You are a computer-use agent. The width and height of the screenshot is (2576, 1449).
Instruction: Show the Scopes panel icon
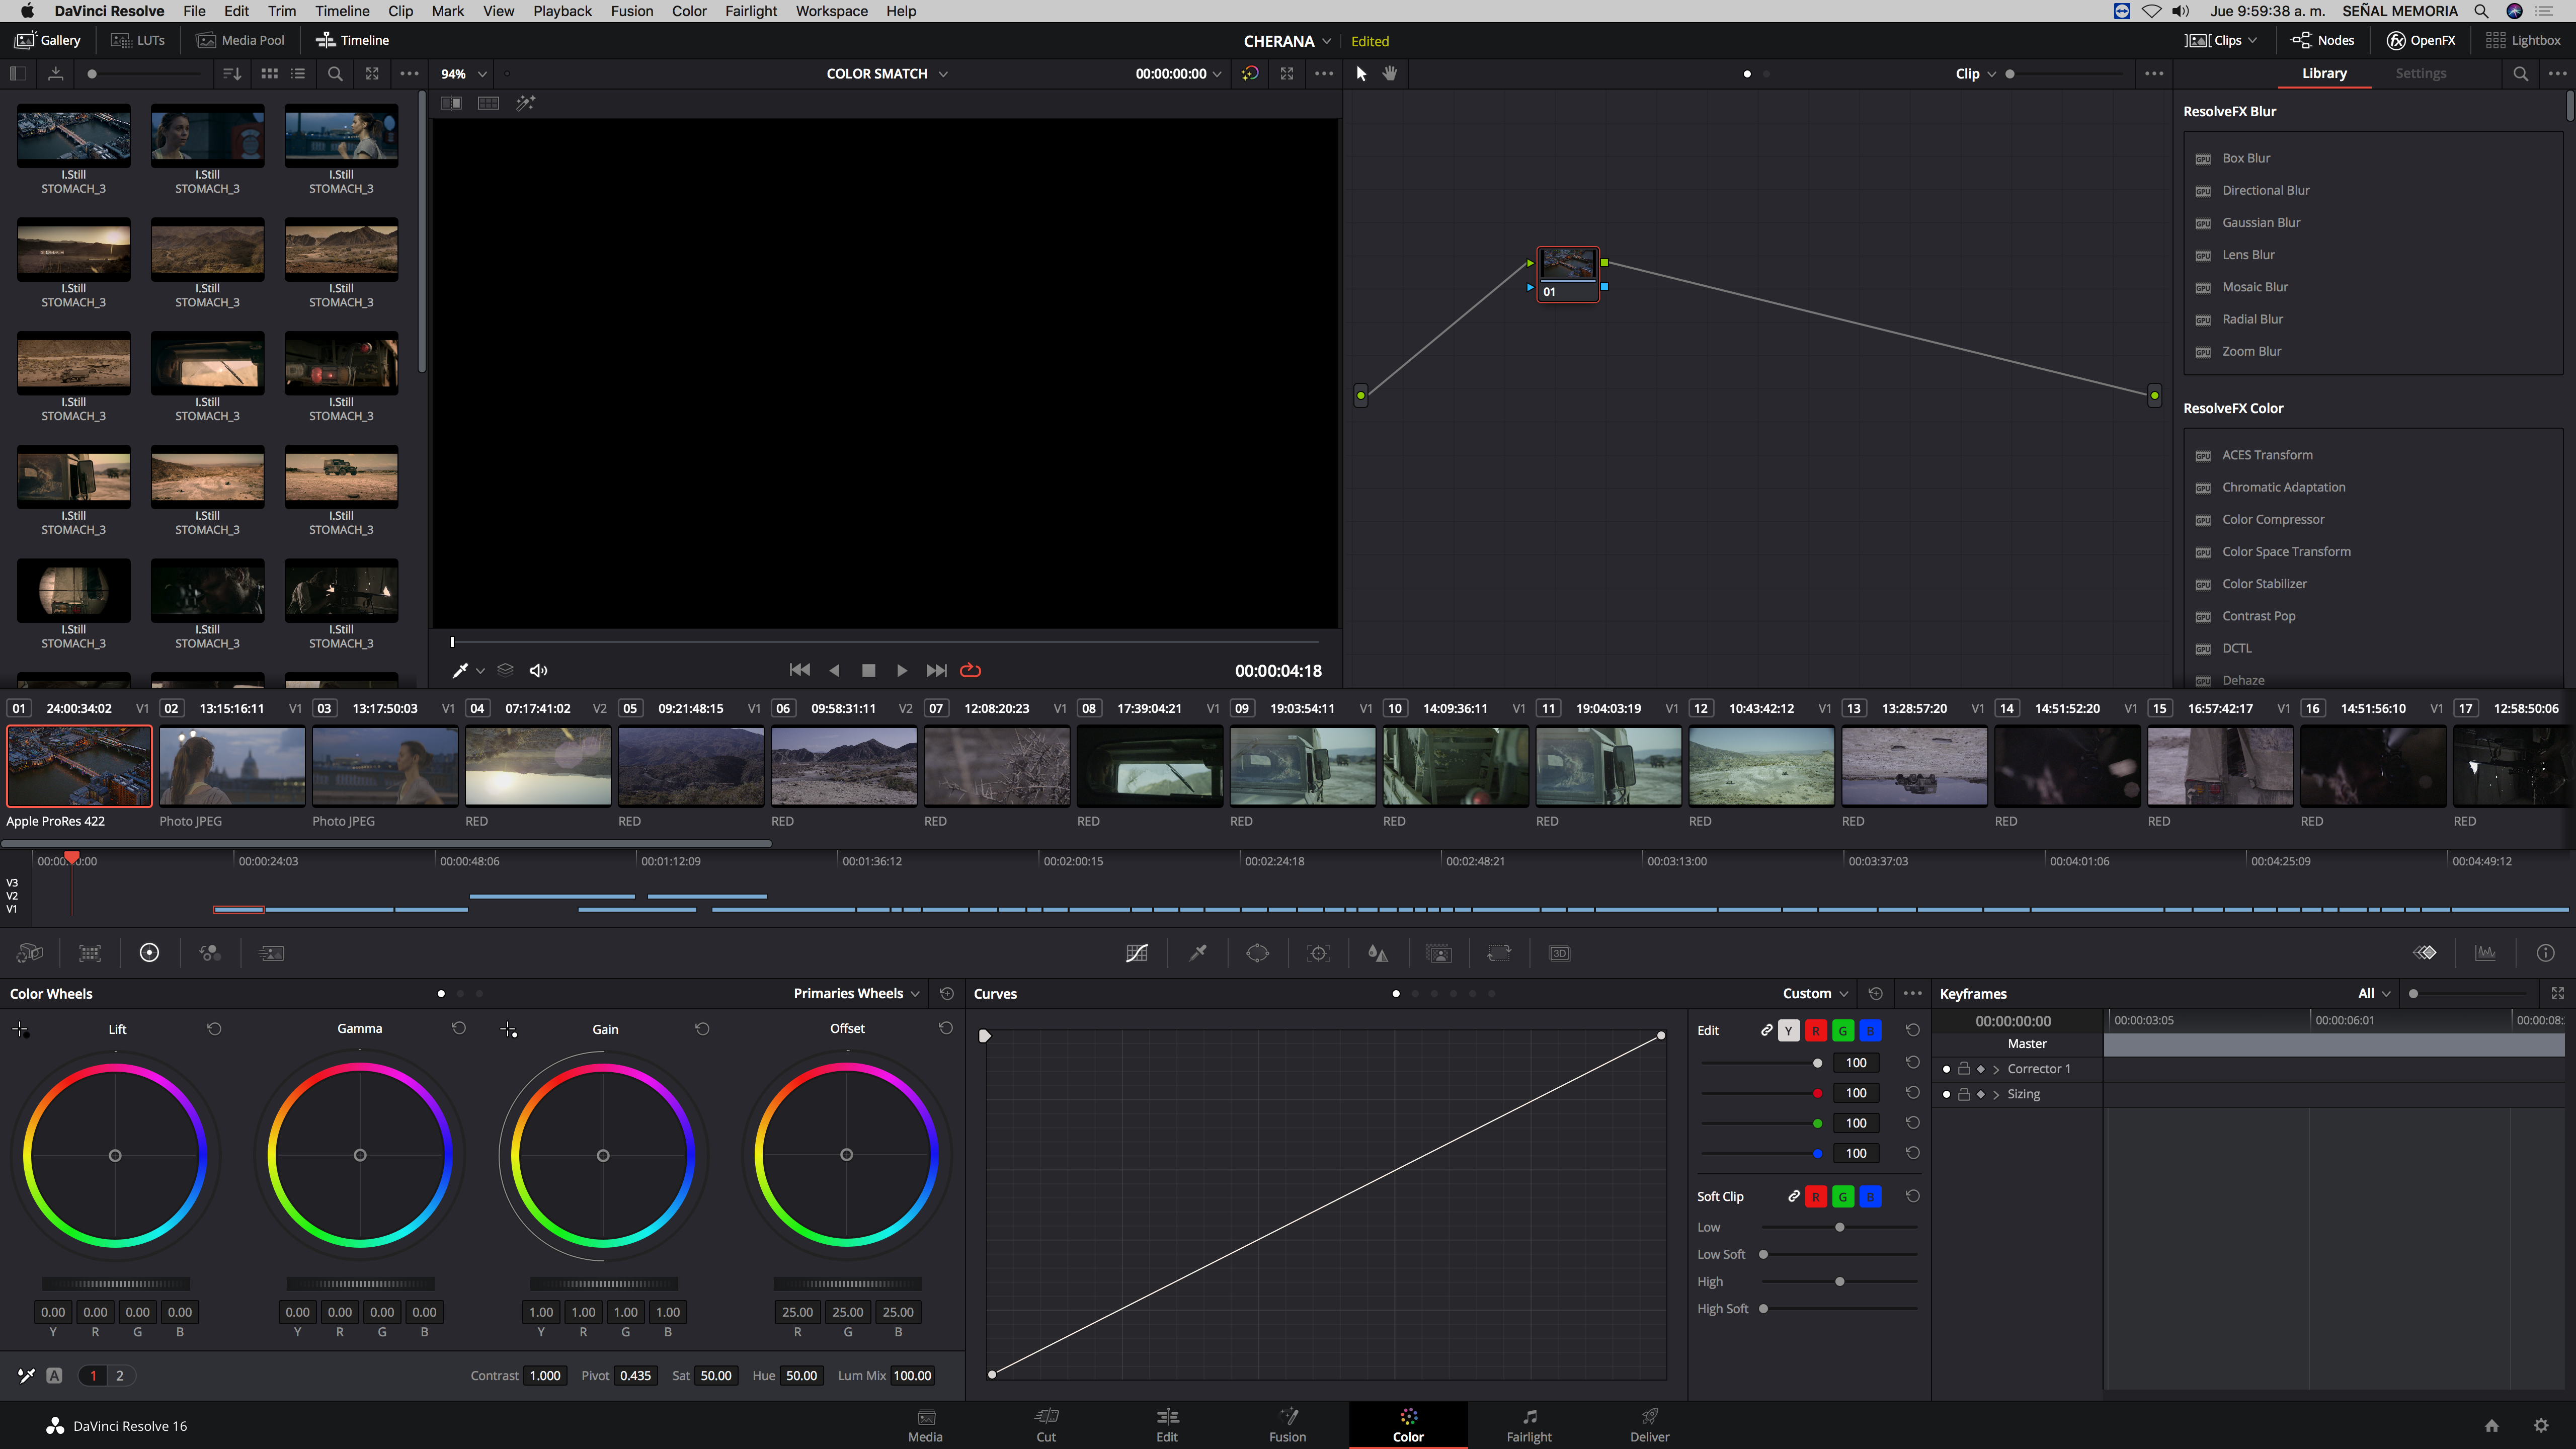click(x=2485, y=953)
